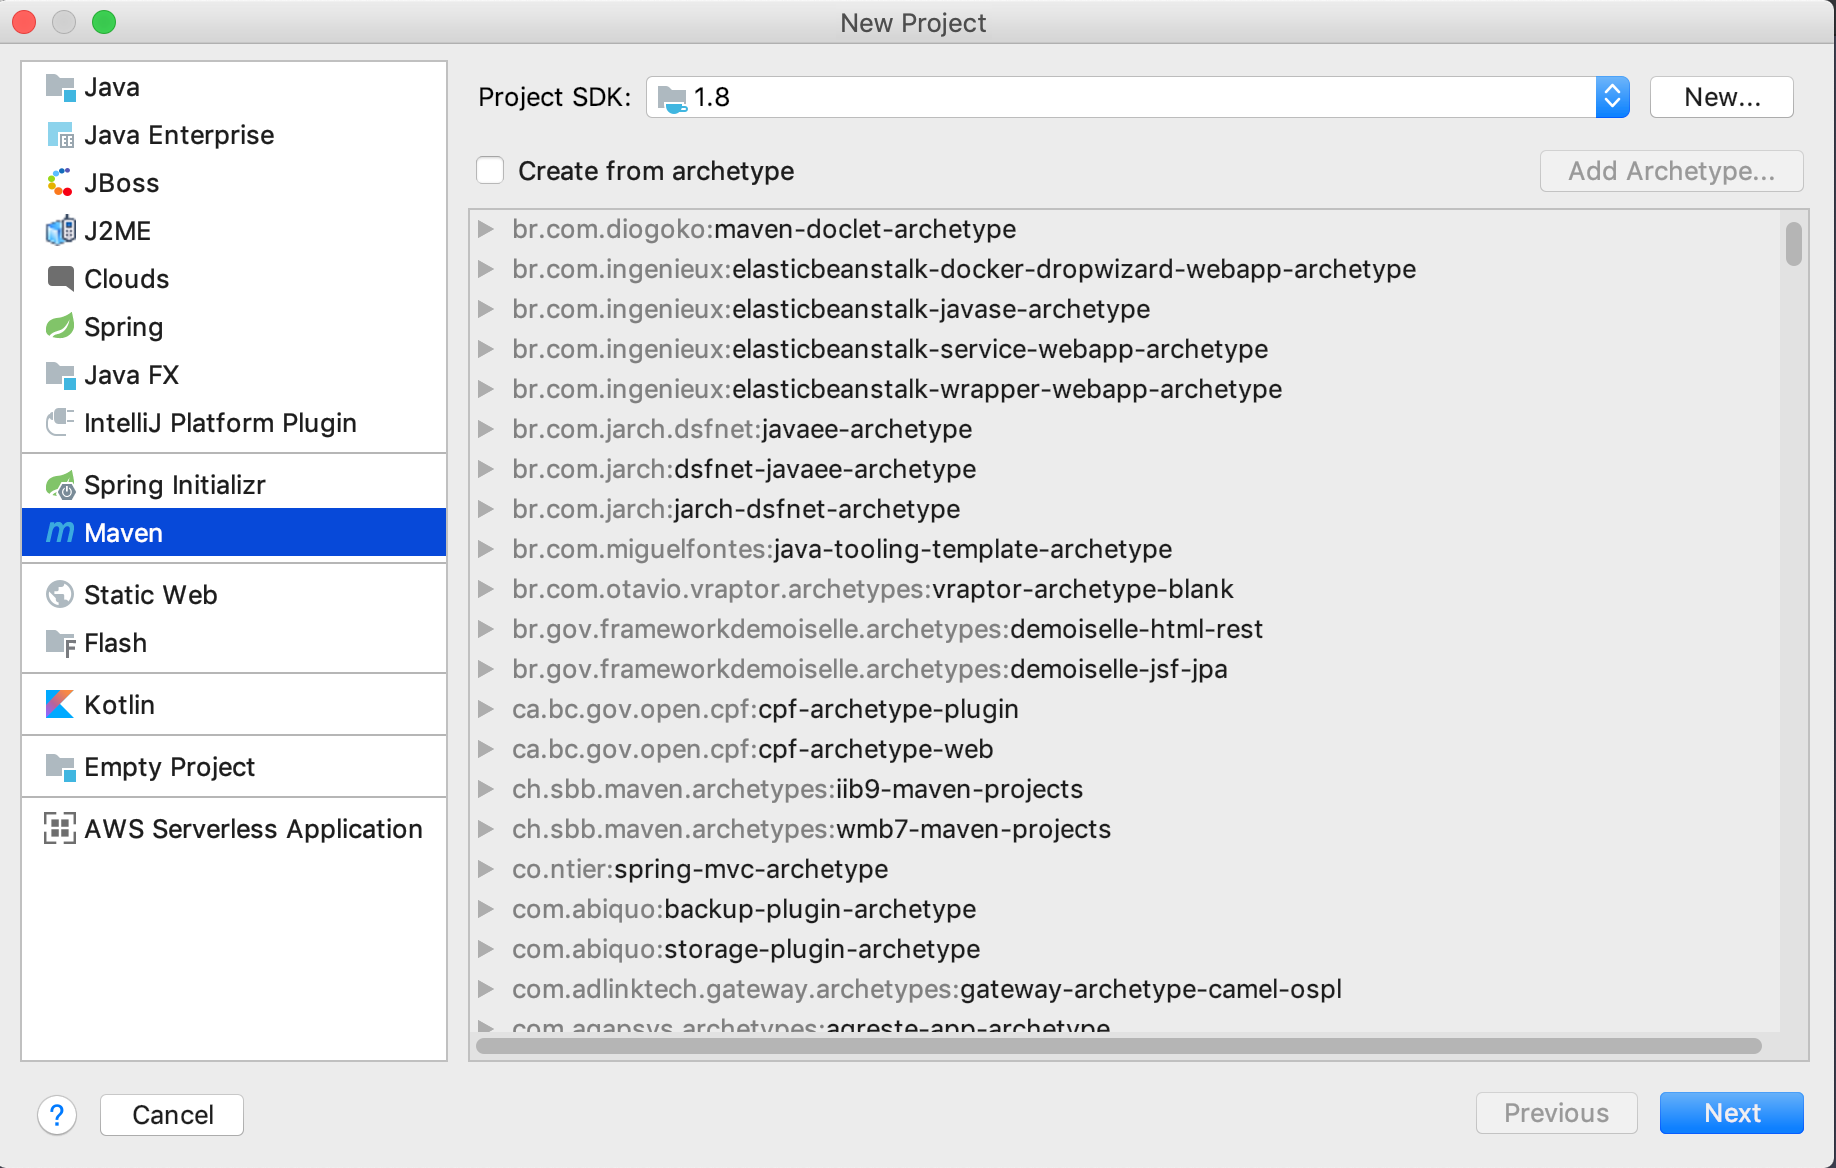1836x1168 pixels.
Task: Click the Spring leaf icon
Action: click(60, 327)
